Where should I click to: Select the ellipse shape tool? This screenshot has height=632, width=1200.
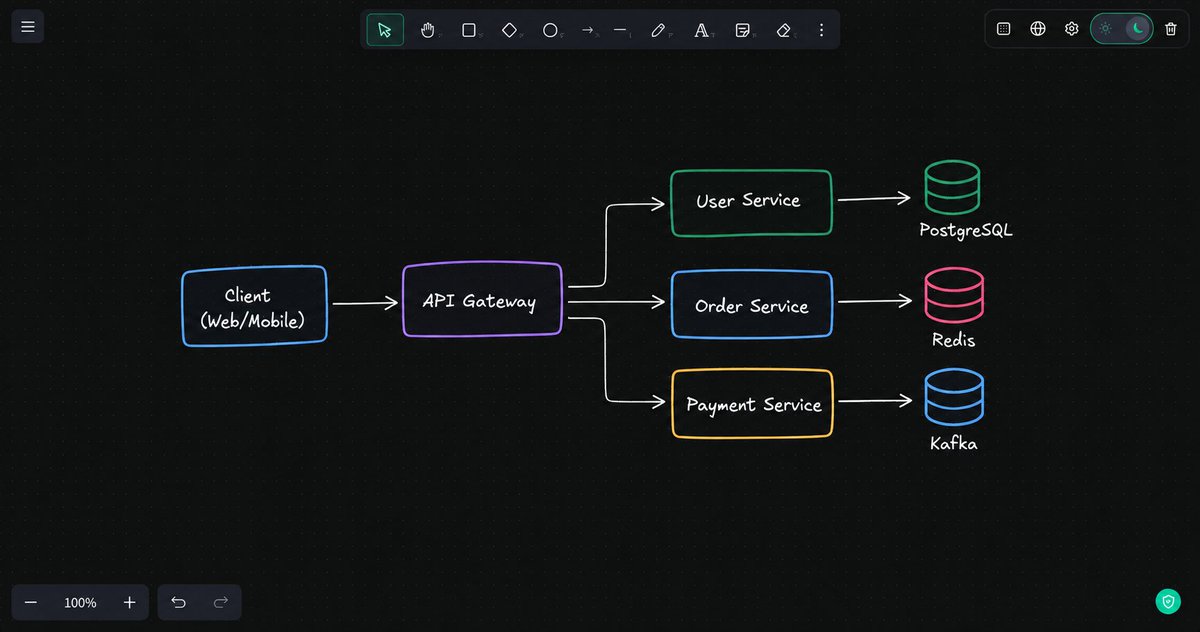point(550,30)
